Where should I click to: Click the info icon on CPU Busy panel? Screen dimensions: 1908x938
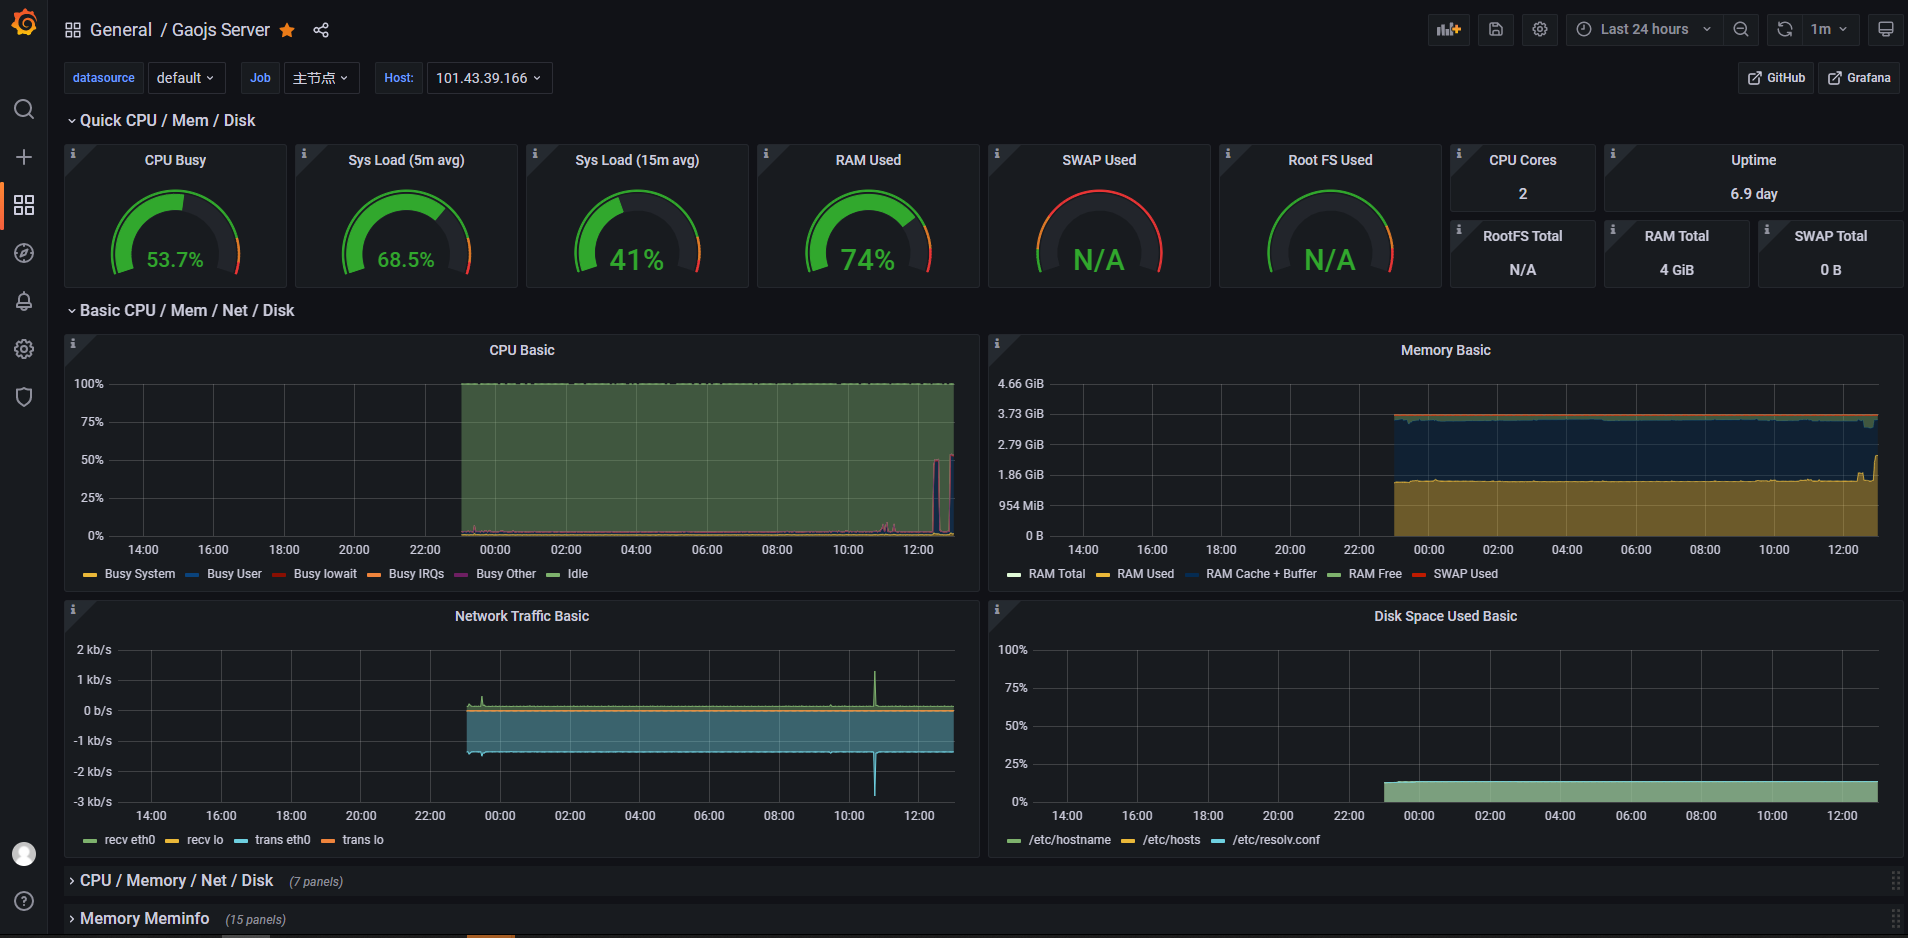pyautogui.click(x=73, y=153)
